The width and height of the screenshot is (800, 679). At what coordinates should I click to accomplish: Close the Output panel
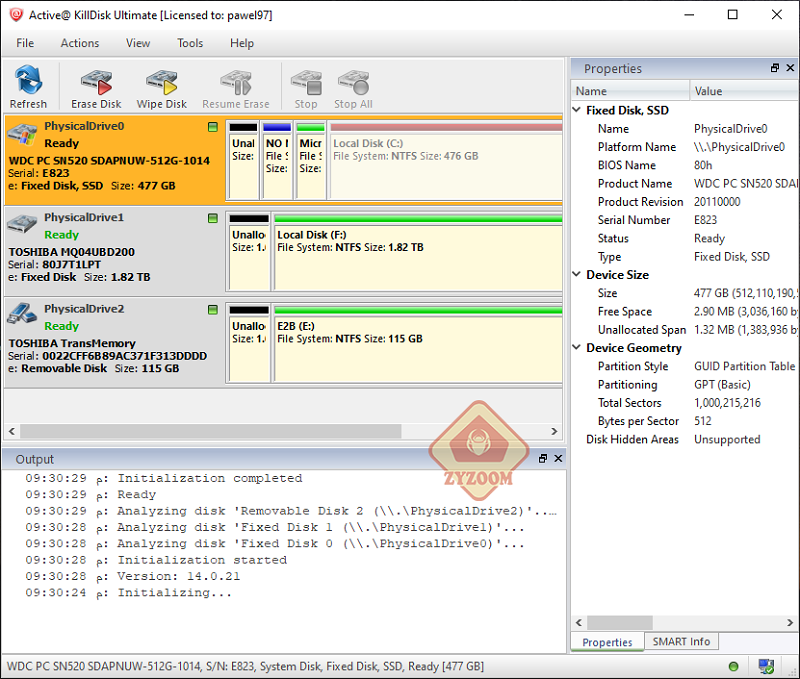[558, 459]
